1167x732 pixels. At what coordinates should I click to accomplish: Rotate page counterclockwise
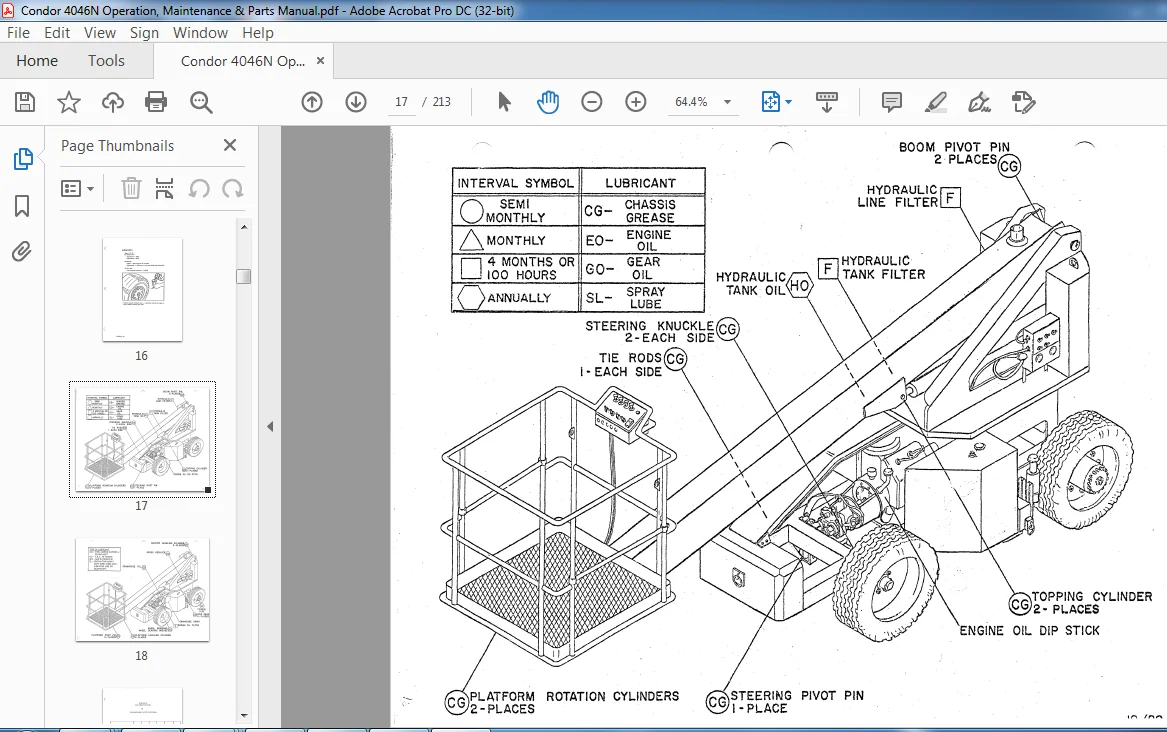(x=199, y=189)
